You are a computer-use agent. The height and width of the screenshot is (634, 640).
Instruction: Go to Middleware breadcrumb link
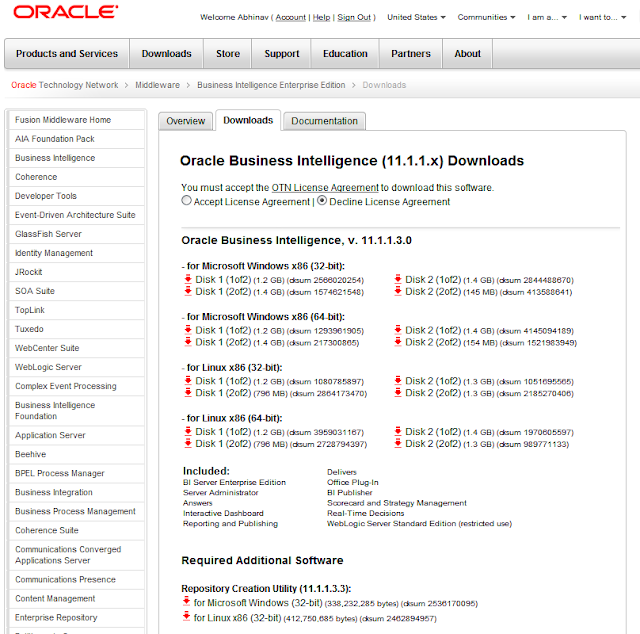tap(158, 85)
